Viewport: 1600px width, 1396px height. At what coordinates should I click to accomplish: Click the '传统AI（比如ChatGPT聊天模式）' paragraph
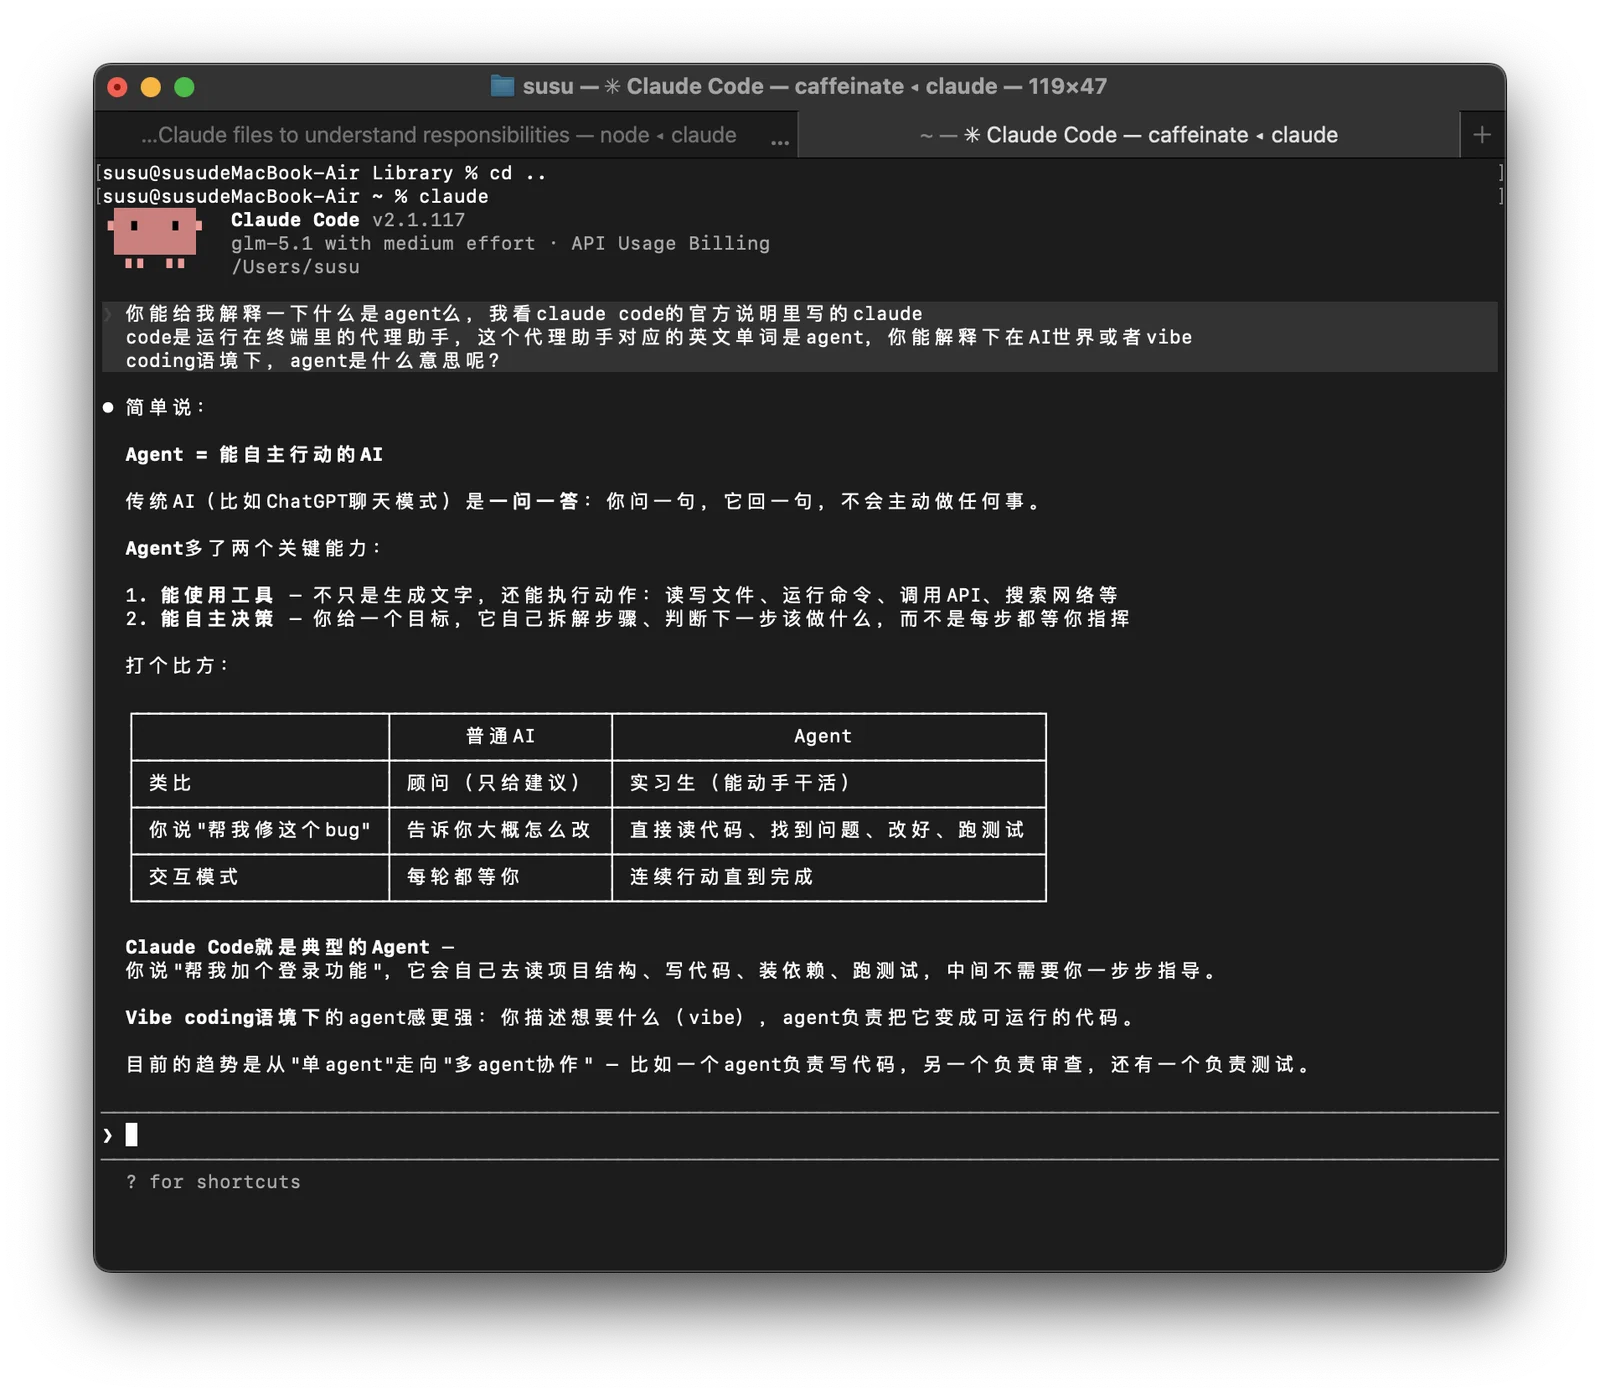coord(584,502)
